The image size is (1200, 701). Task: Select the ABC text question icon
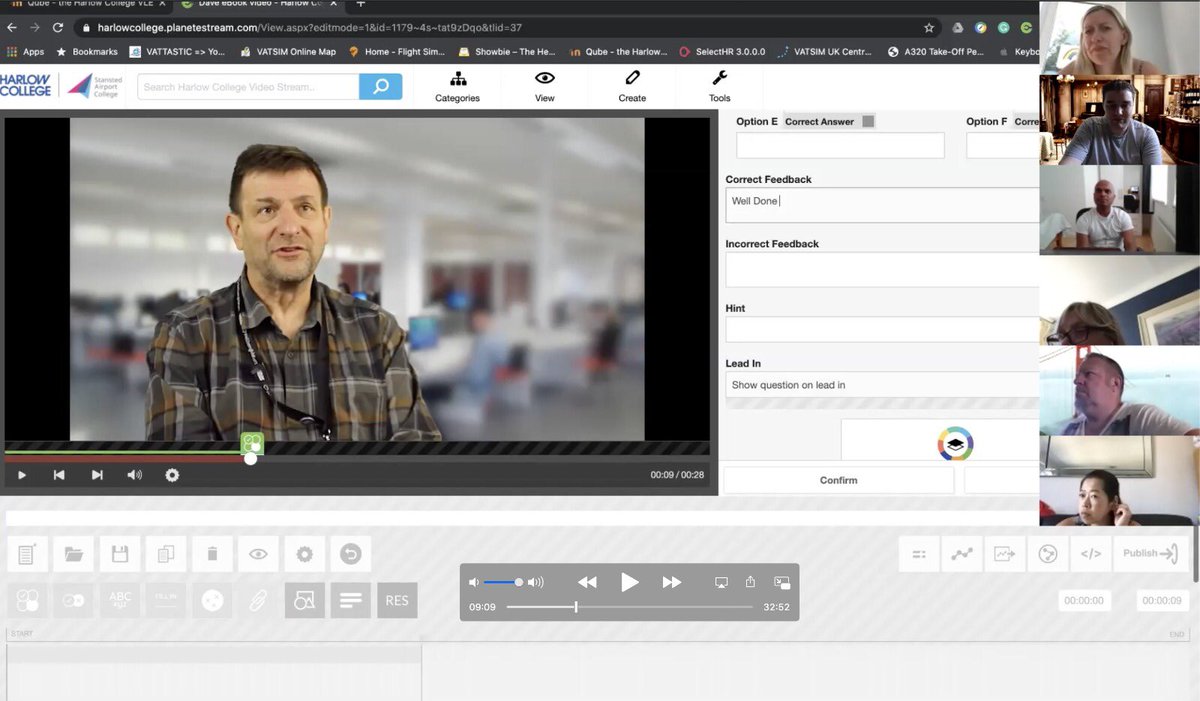point(120,600)
